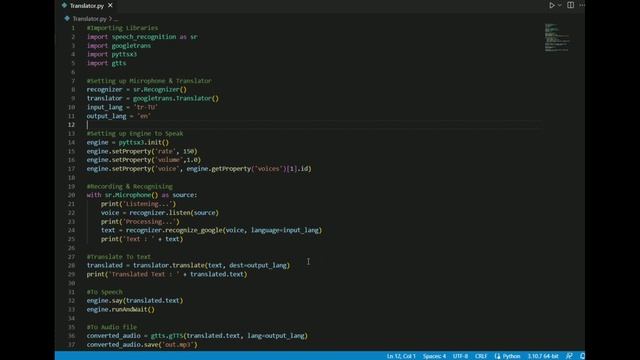Click 'with sr.Microphone() as source:' line
This screenshot has height=360, width=640.
point(142,195)
